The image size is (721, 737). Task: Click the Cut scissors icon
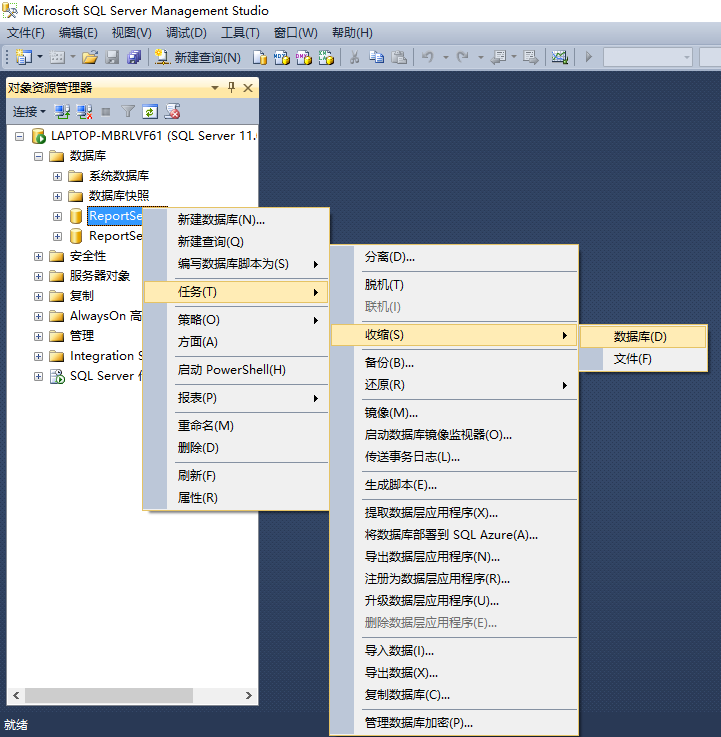tap(354, 57)
